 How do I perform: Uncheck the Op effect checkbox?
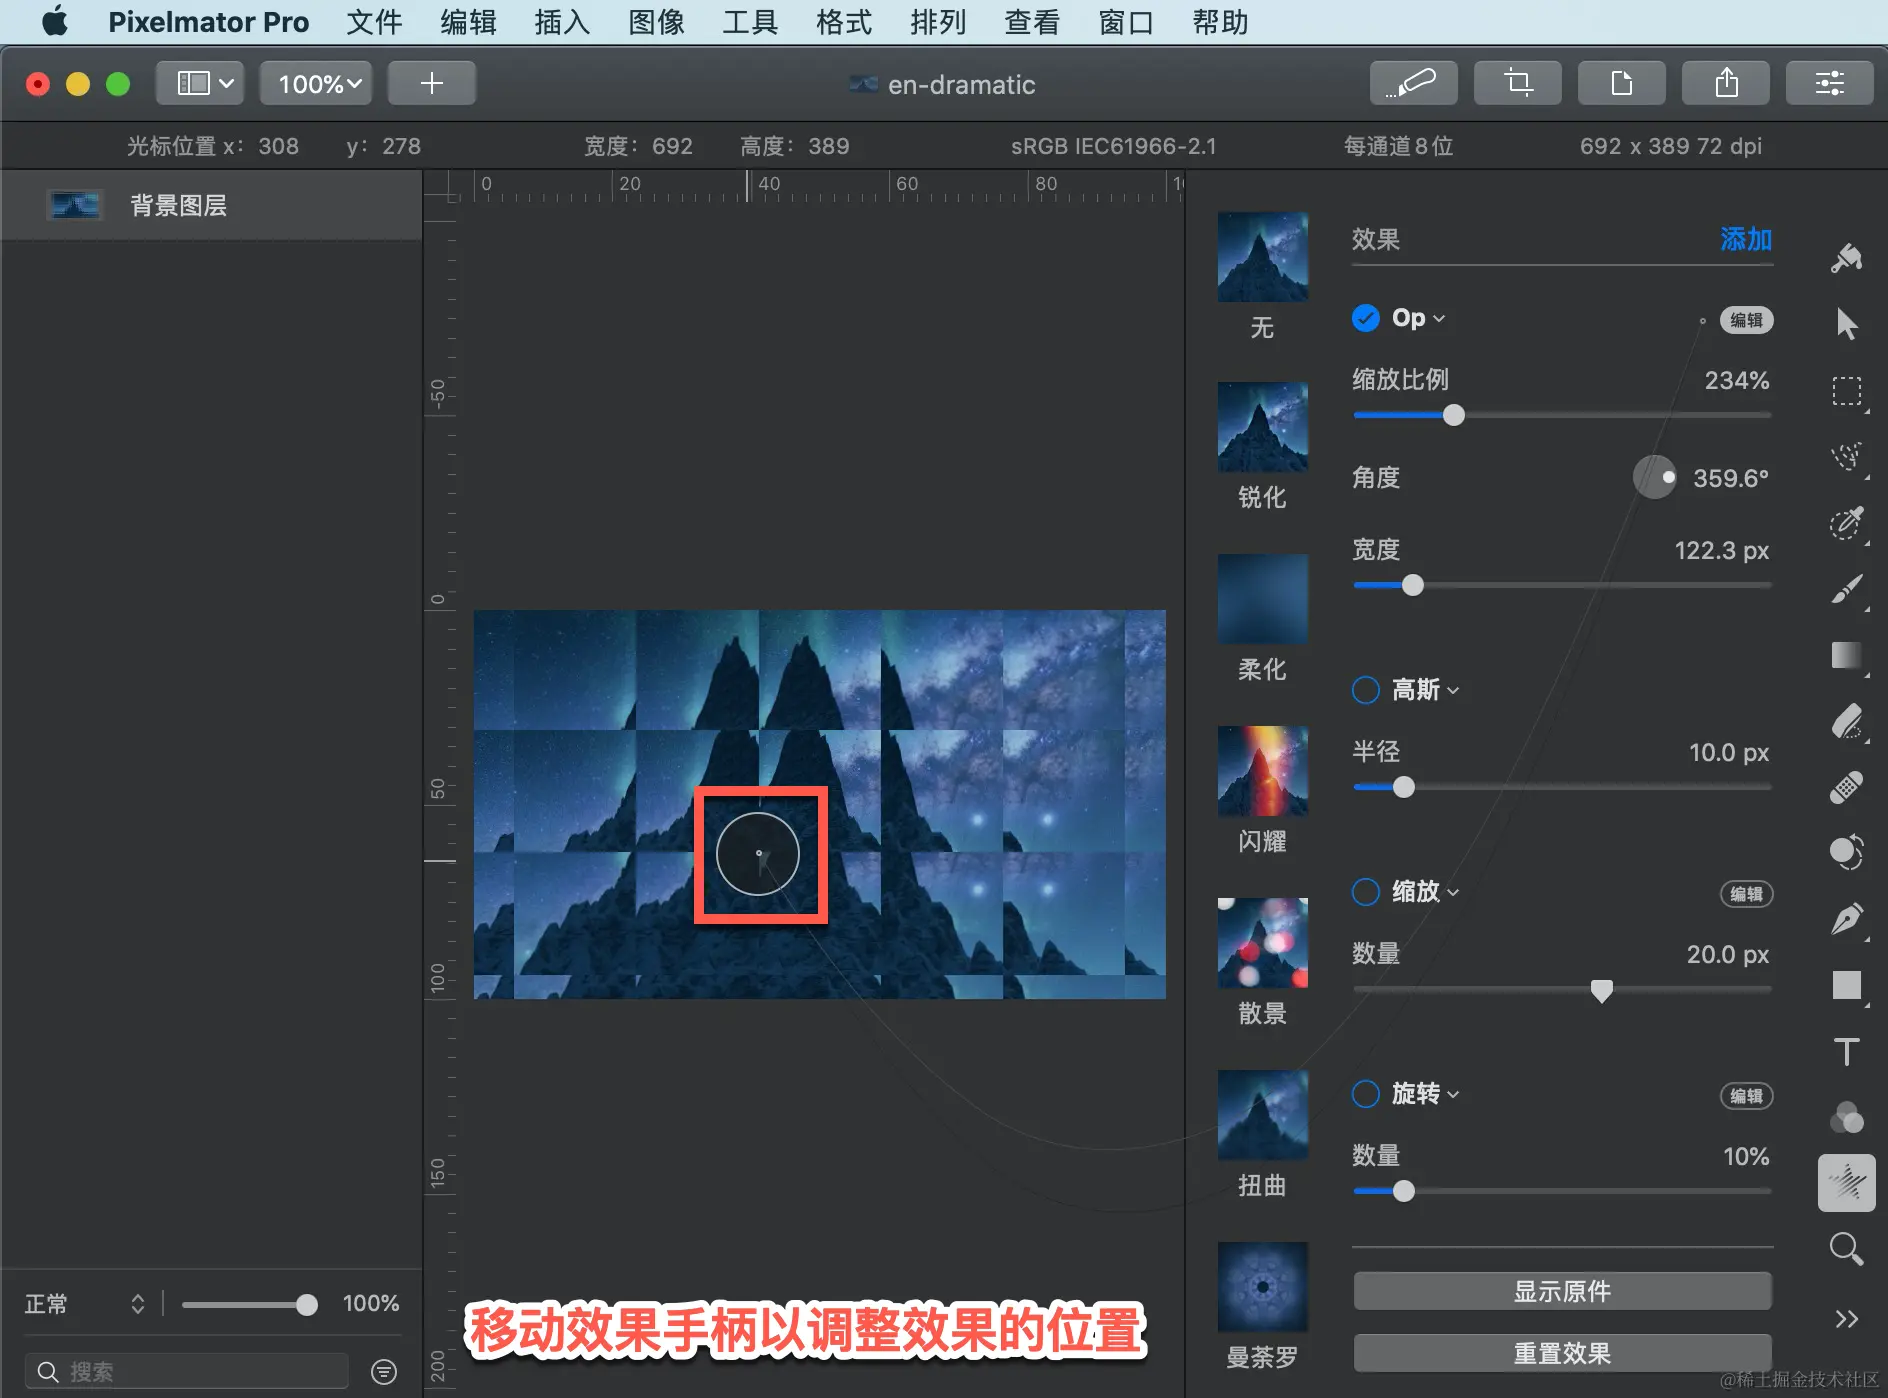1365,318
